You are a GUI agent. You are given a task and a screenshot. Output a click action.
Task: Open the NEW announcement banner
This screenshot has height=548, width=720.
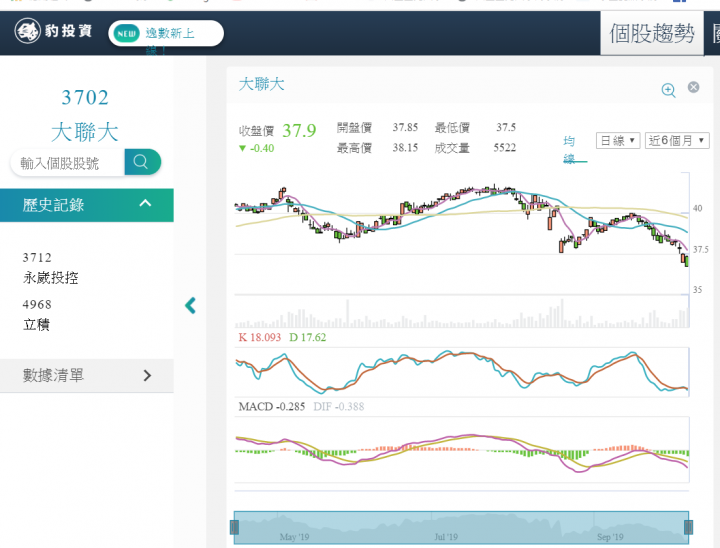click(166, 33)
